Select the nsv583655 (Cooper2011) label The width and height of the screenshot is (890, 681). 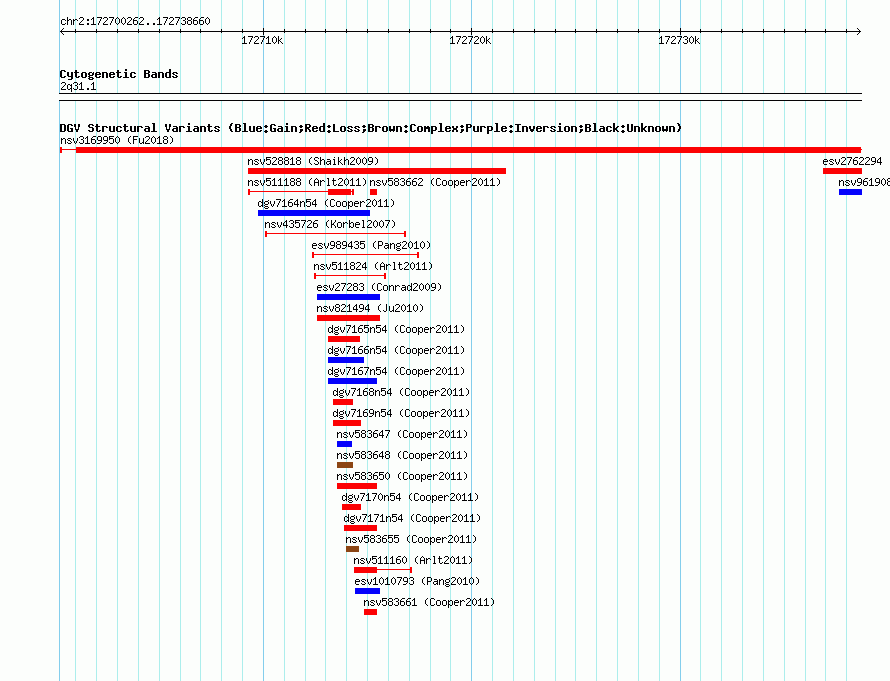coord(411,539)
